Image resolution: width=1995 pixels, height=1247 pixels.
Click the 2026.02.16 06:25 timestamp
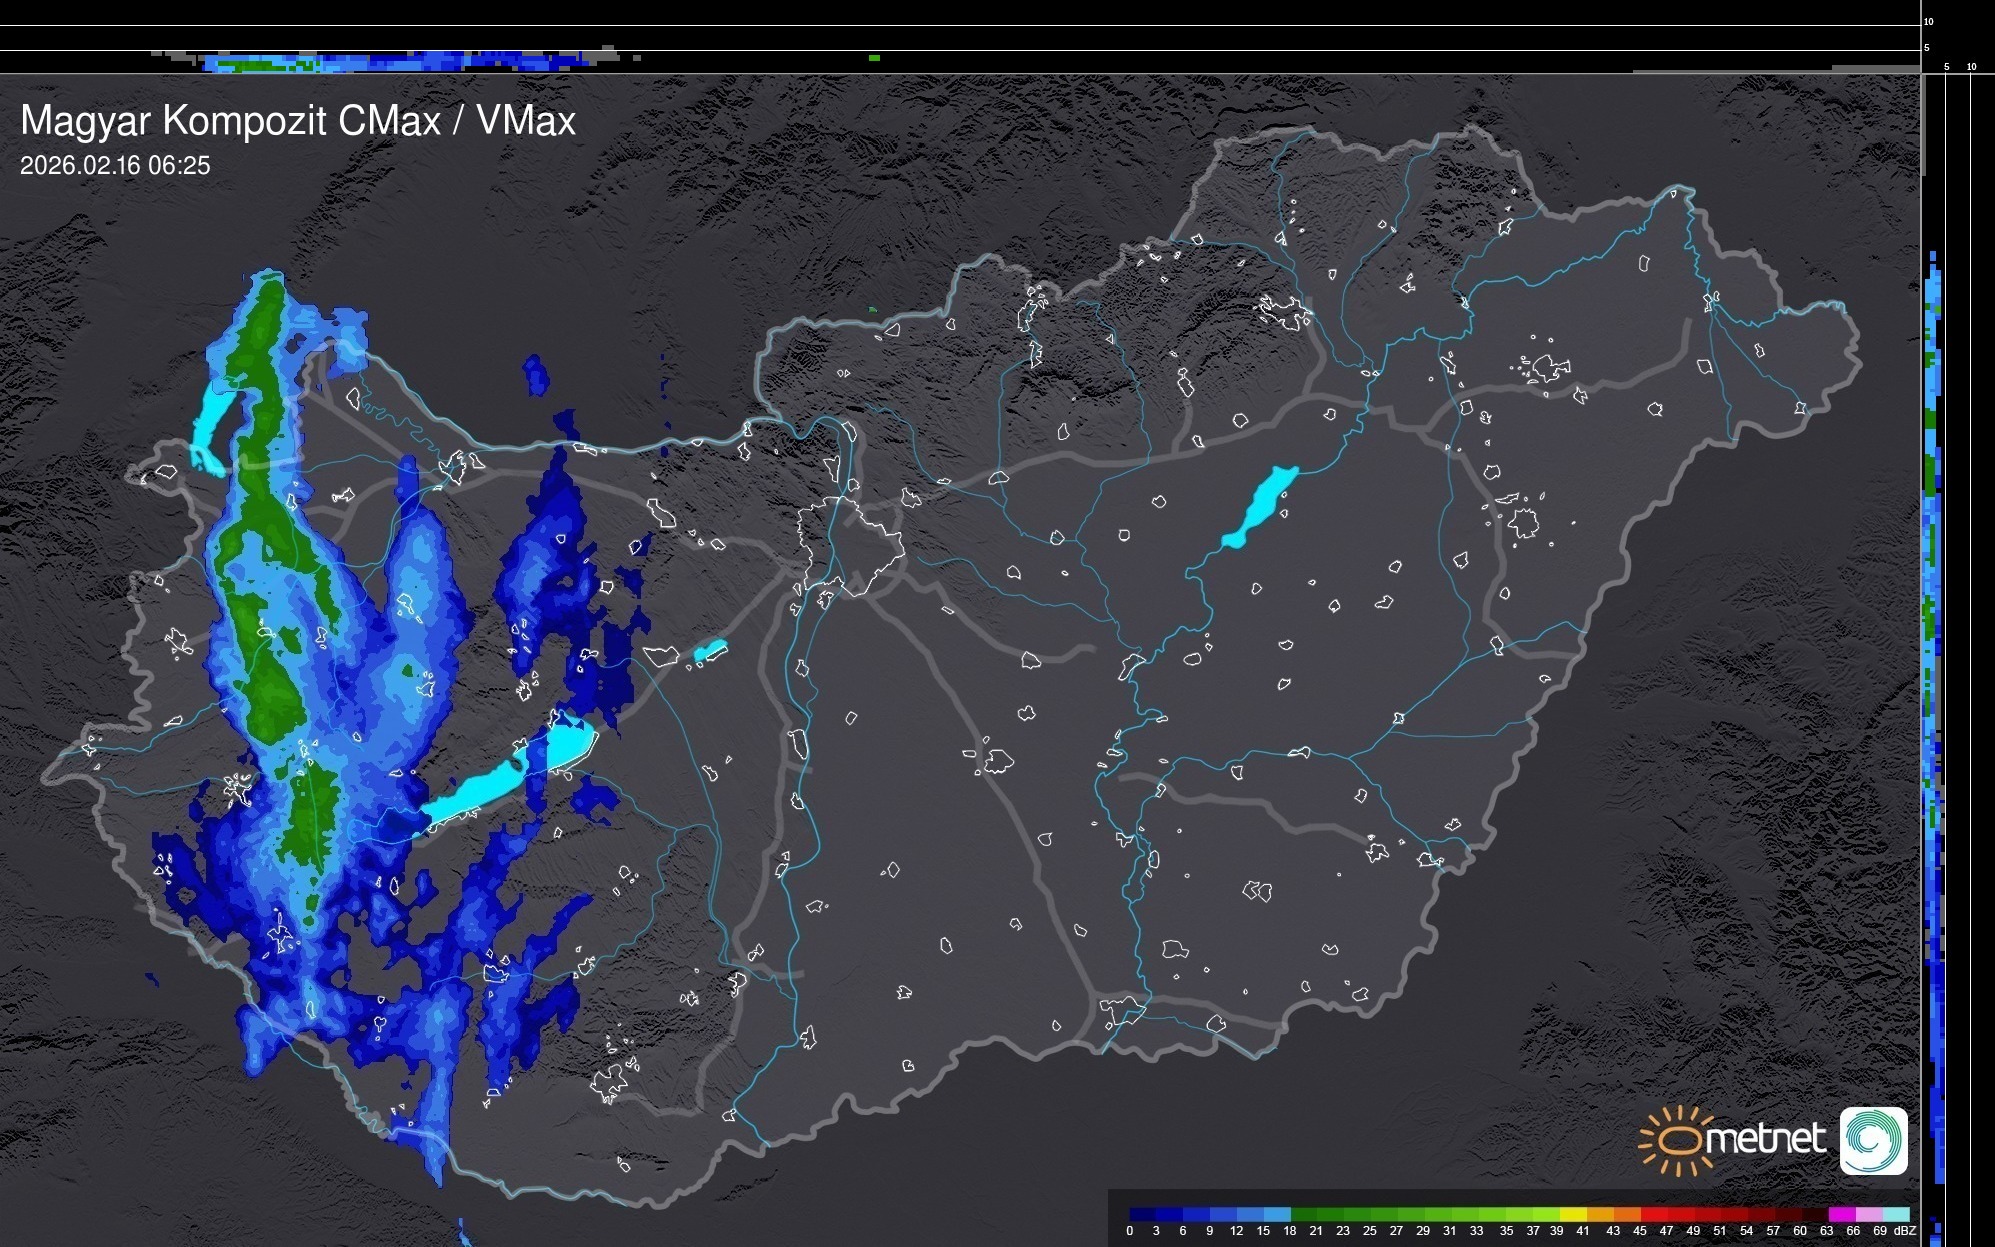115,166
